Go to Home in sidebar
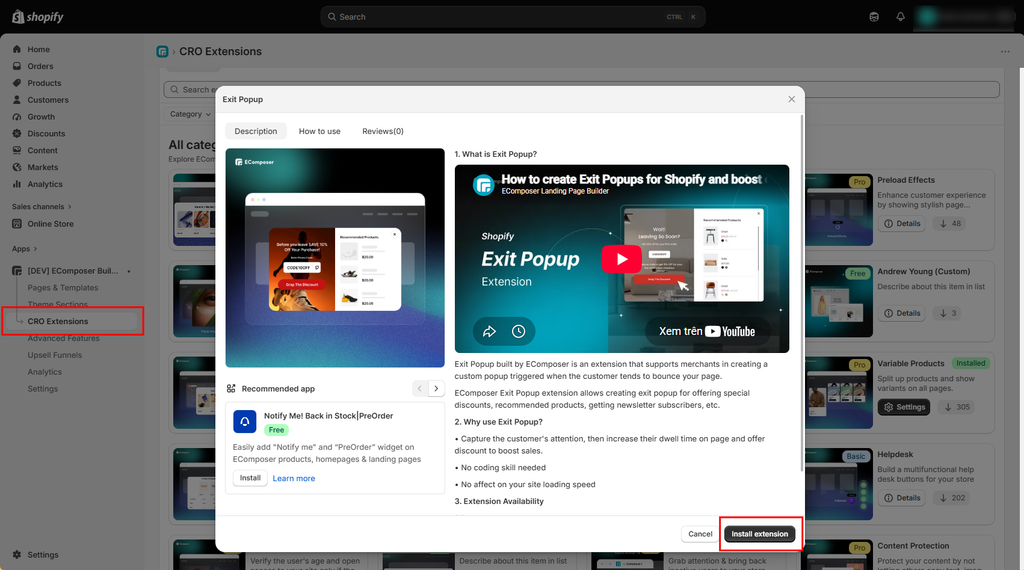 39,49
